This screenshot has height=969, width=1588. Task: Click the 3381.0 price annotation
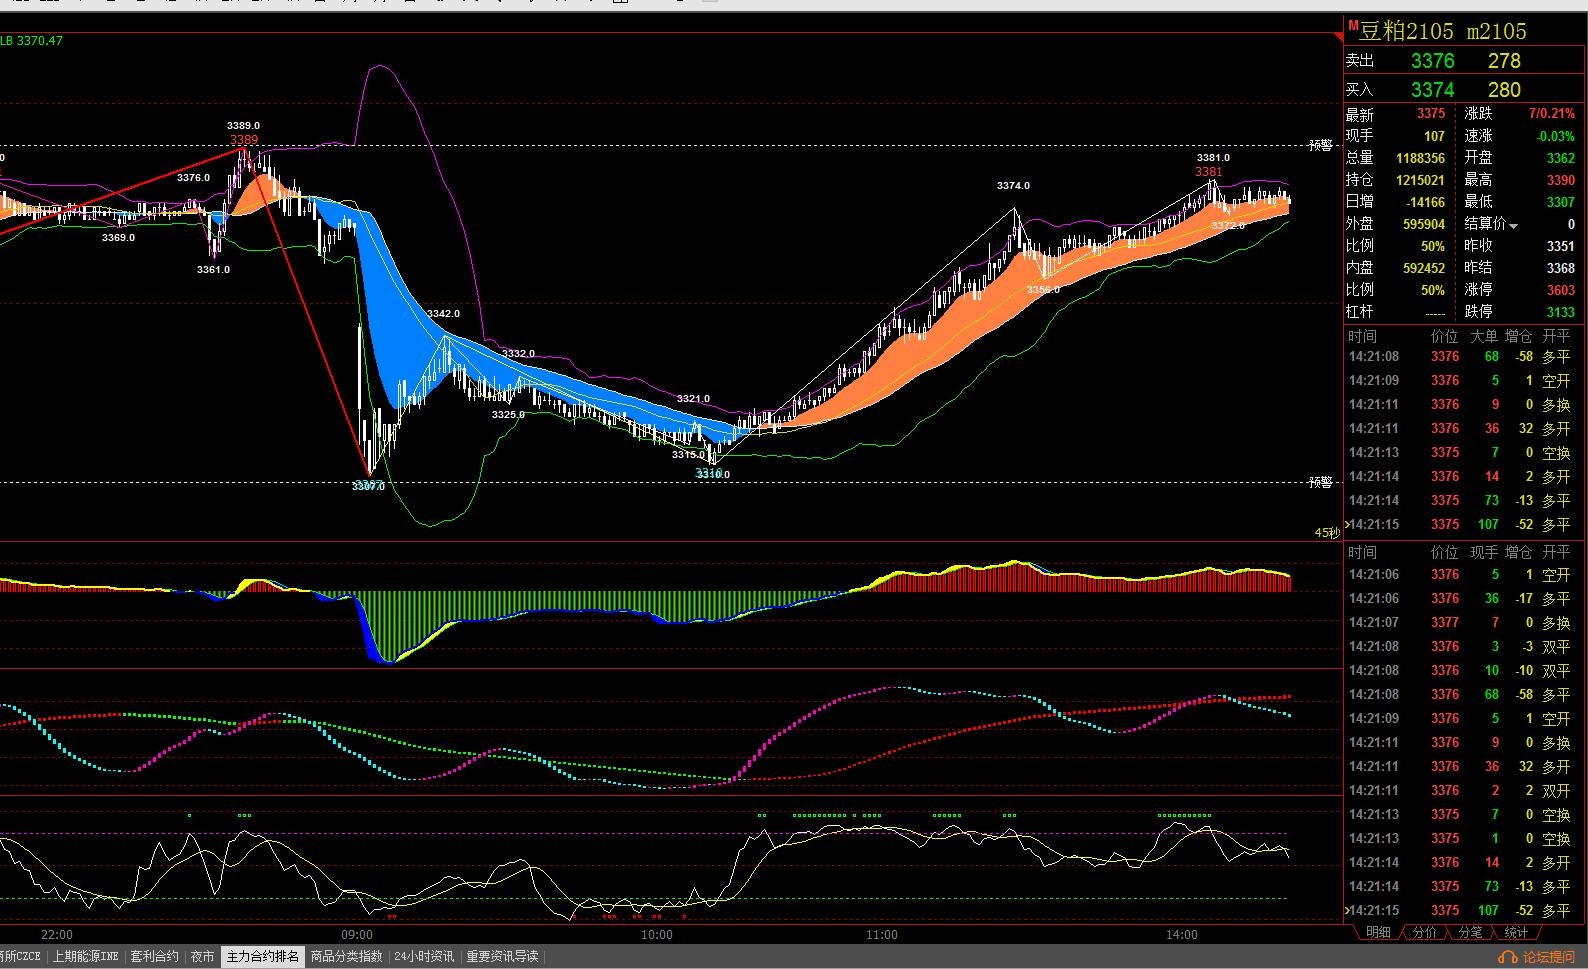coord(1213,158)
